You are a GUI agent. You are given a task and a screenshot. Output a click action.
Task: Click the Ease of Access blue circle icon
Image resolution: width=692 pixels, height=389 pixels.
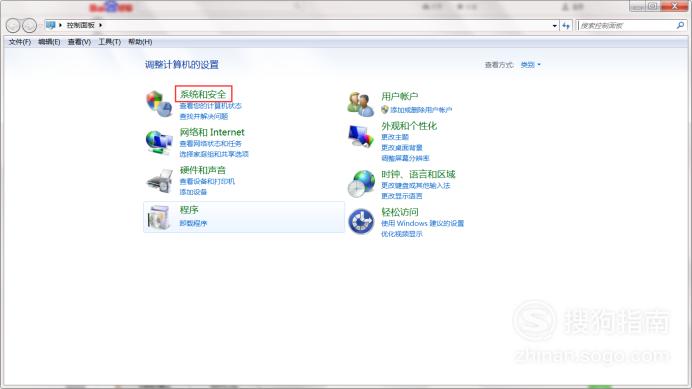361,221
